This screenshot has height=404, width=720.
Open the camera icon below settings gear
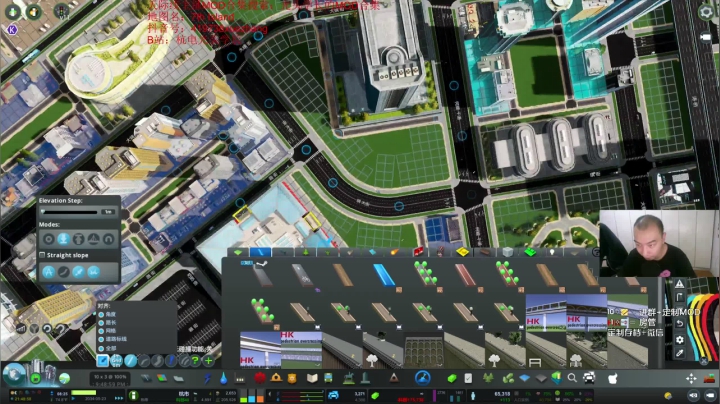707,37
